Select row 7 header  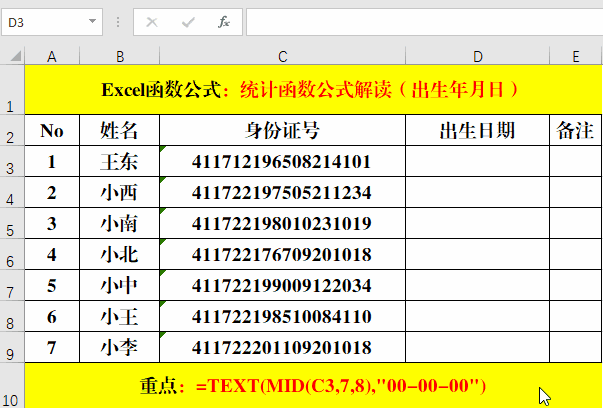12,285
